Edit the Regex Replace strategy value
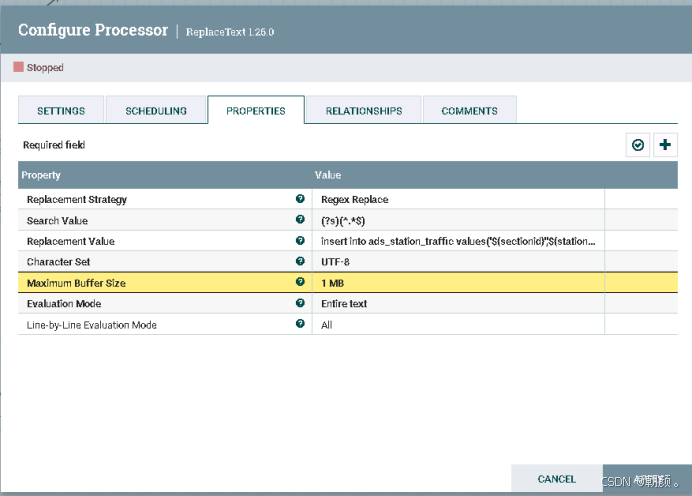This screenshot has width=692, height=496. tap(458, 199)
